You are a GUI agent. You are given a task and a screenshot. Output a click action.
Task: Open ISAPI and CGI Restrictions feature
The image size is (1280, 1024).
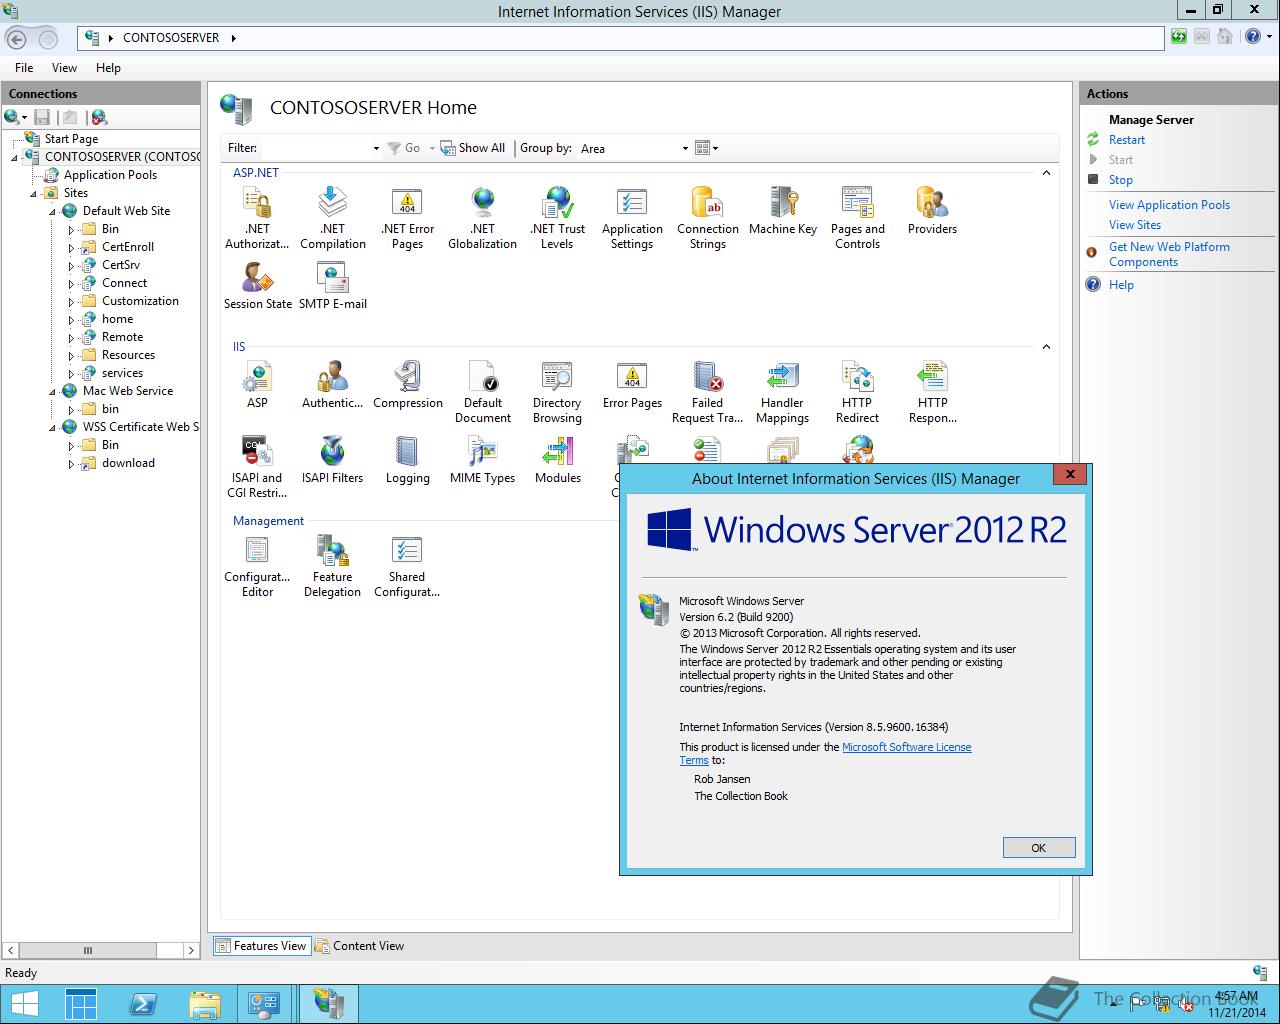(257, 467)
